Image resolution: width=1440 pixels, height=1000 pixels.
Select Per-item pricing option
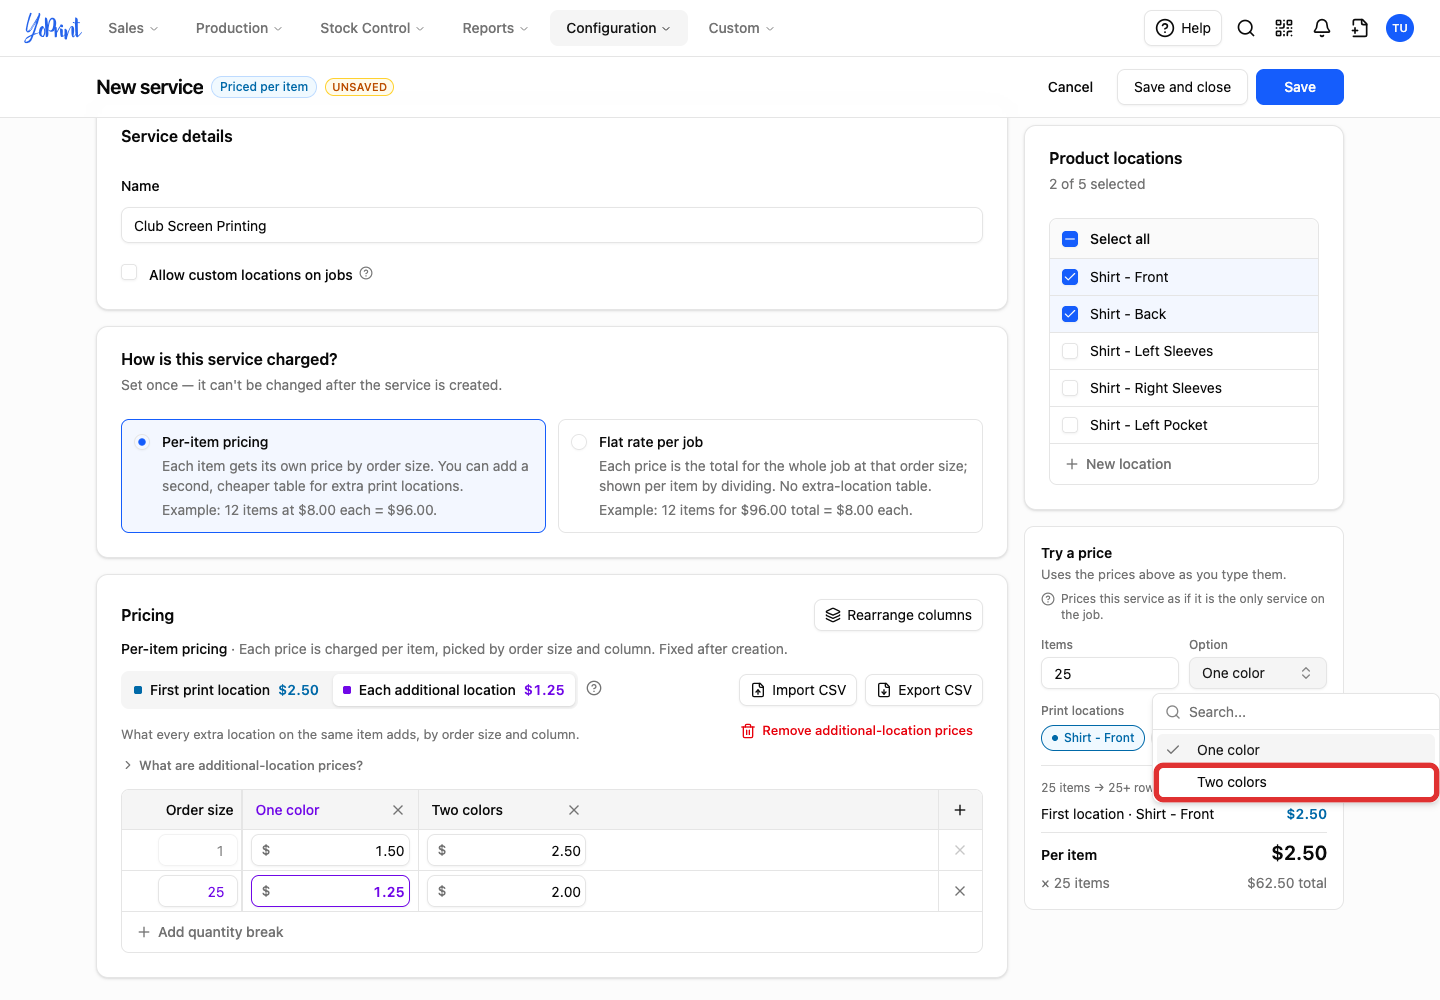click(x=333, y=476)
